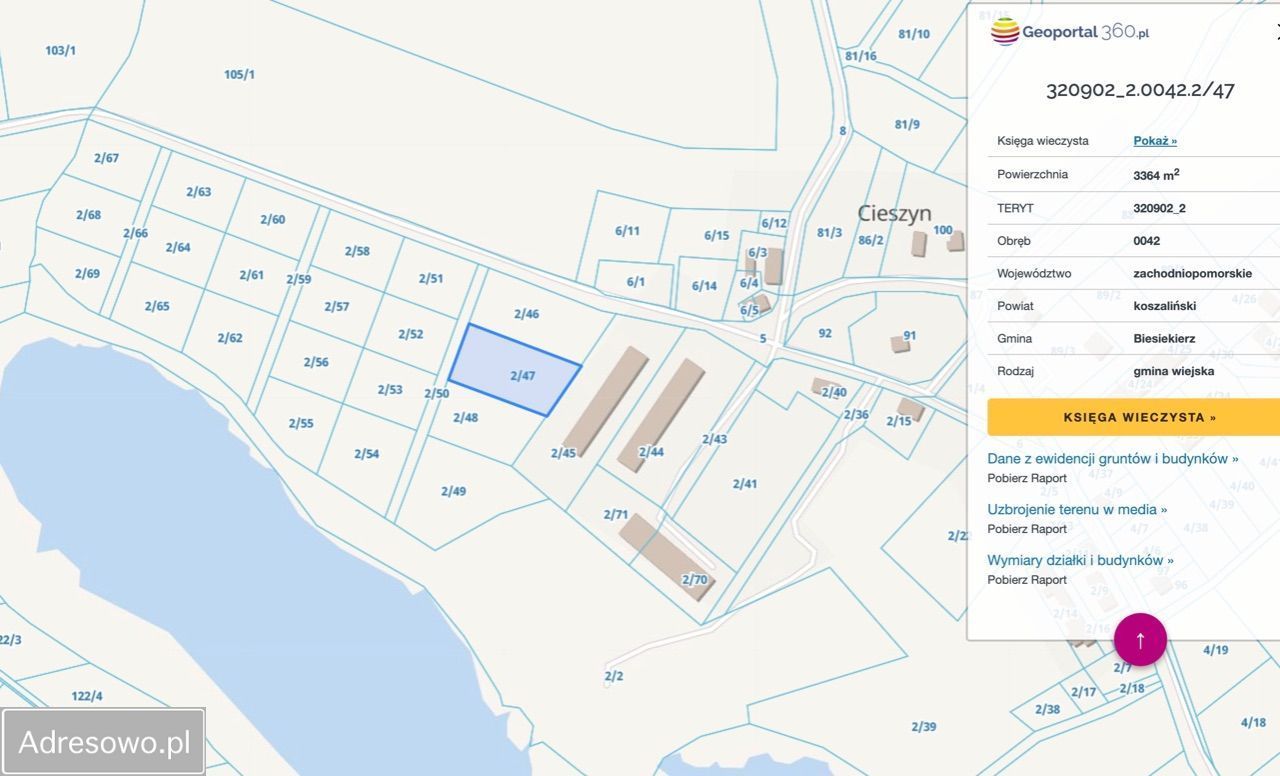Viewport: 1280px width, 776px height.
Task: Click parcel 2/62 on the map
Action: (x=230, y=338)
